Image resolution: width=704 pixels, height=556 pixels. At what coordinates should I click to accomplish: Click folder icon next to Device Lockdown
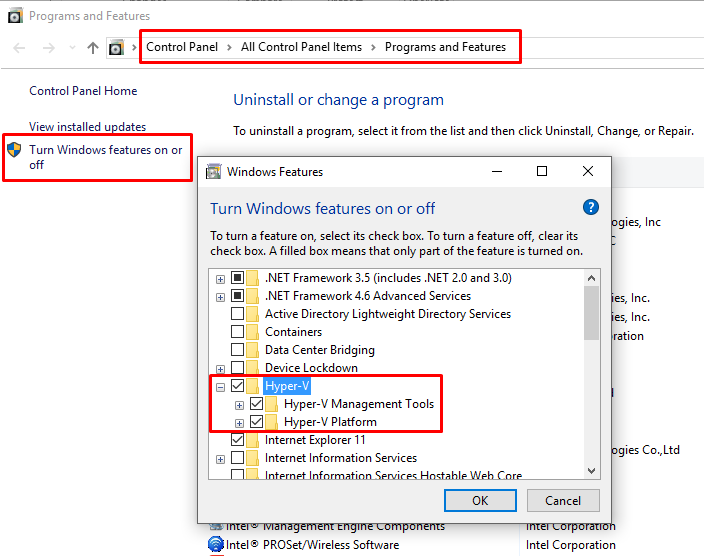[x=253, y=367]
